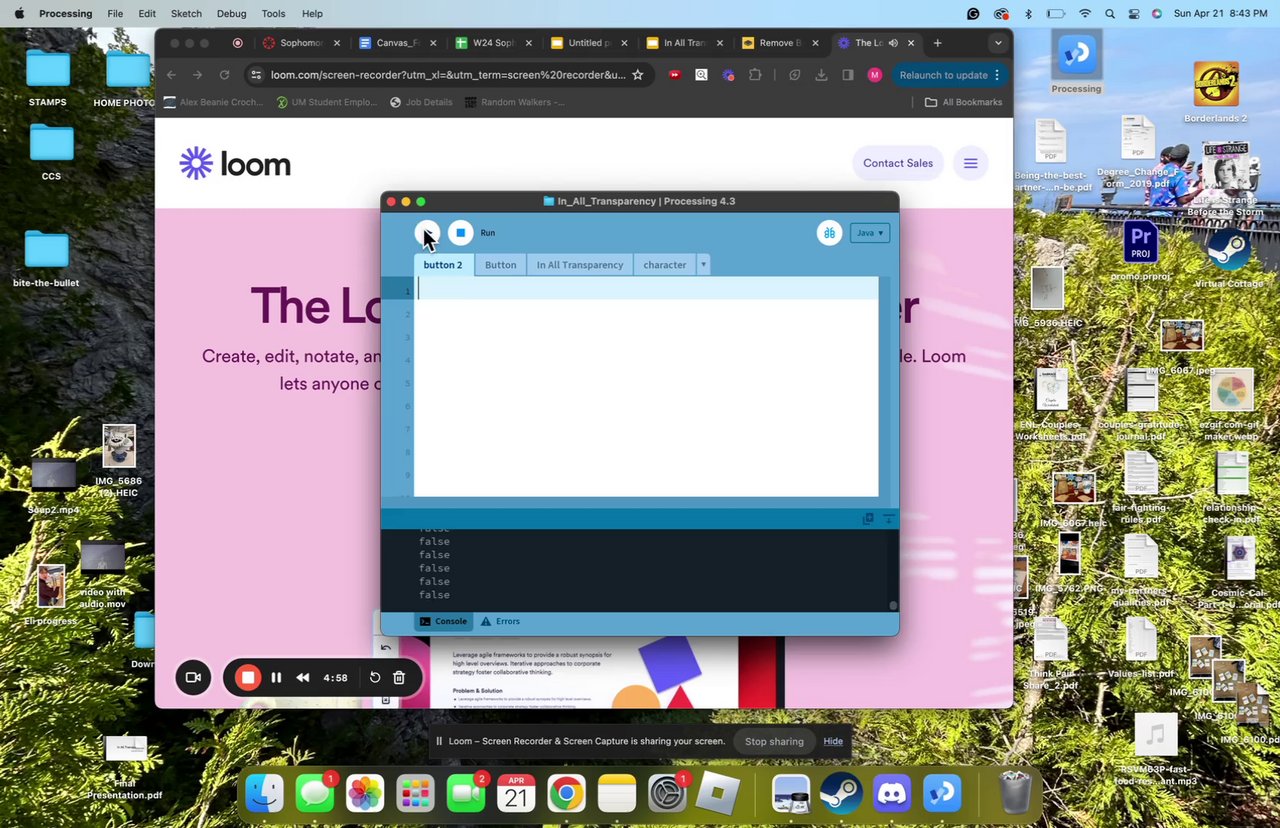Image resolution: width=1280 pixels, height=828 pixels.
Task: Open Chrome extensions puzzle icon
Action: coord(755,75)
